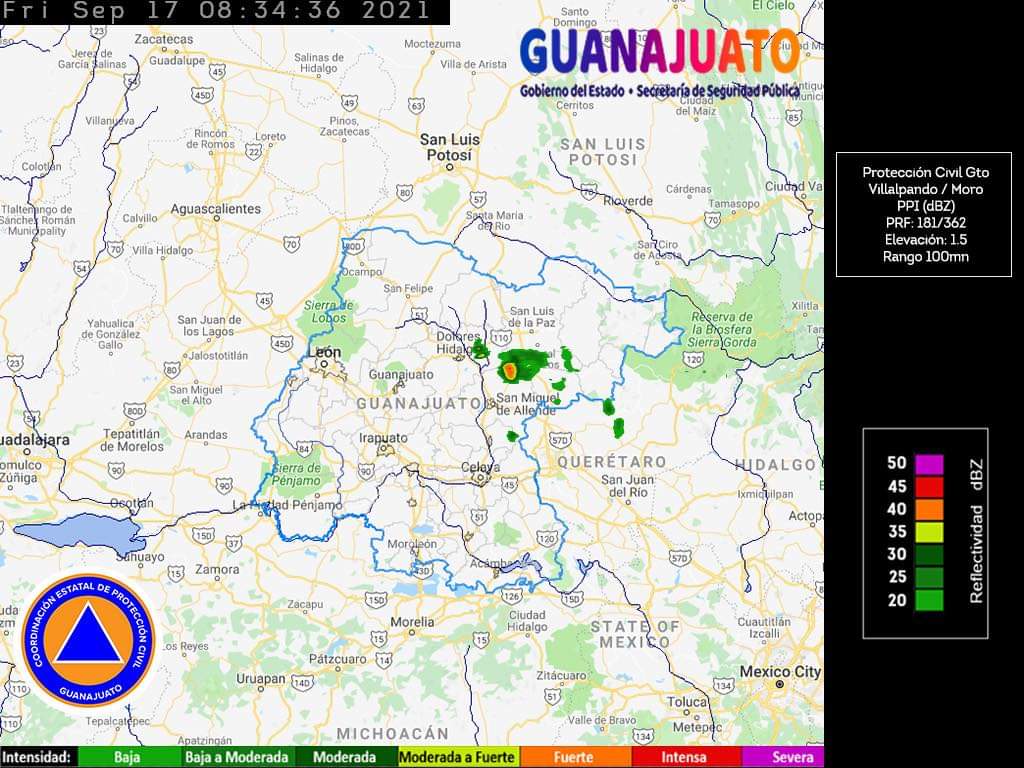Click the Dolores Hidalgo map label
Image resolution: width=1024 pixels, height=768 pixels.
(458, 342)
